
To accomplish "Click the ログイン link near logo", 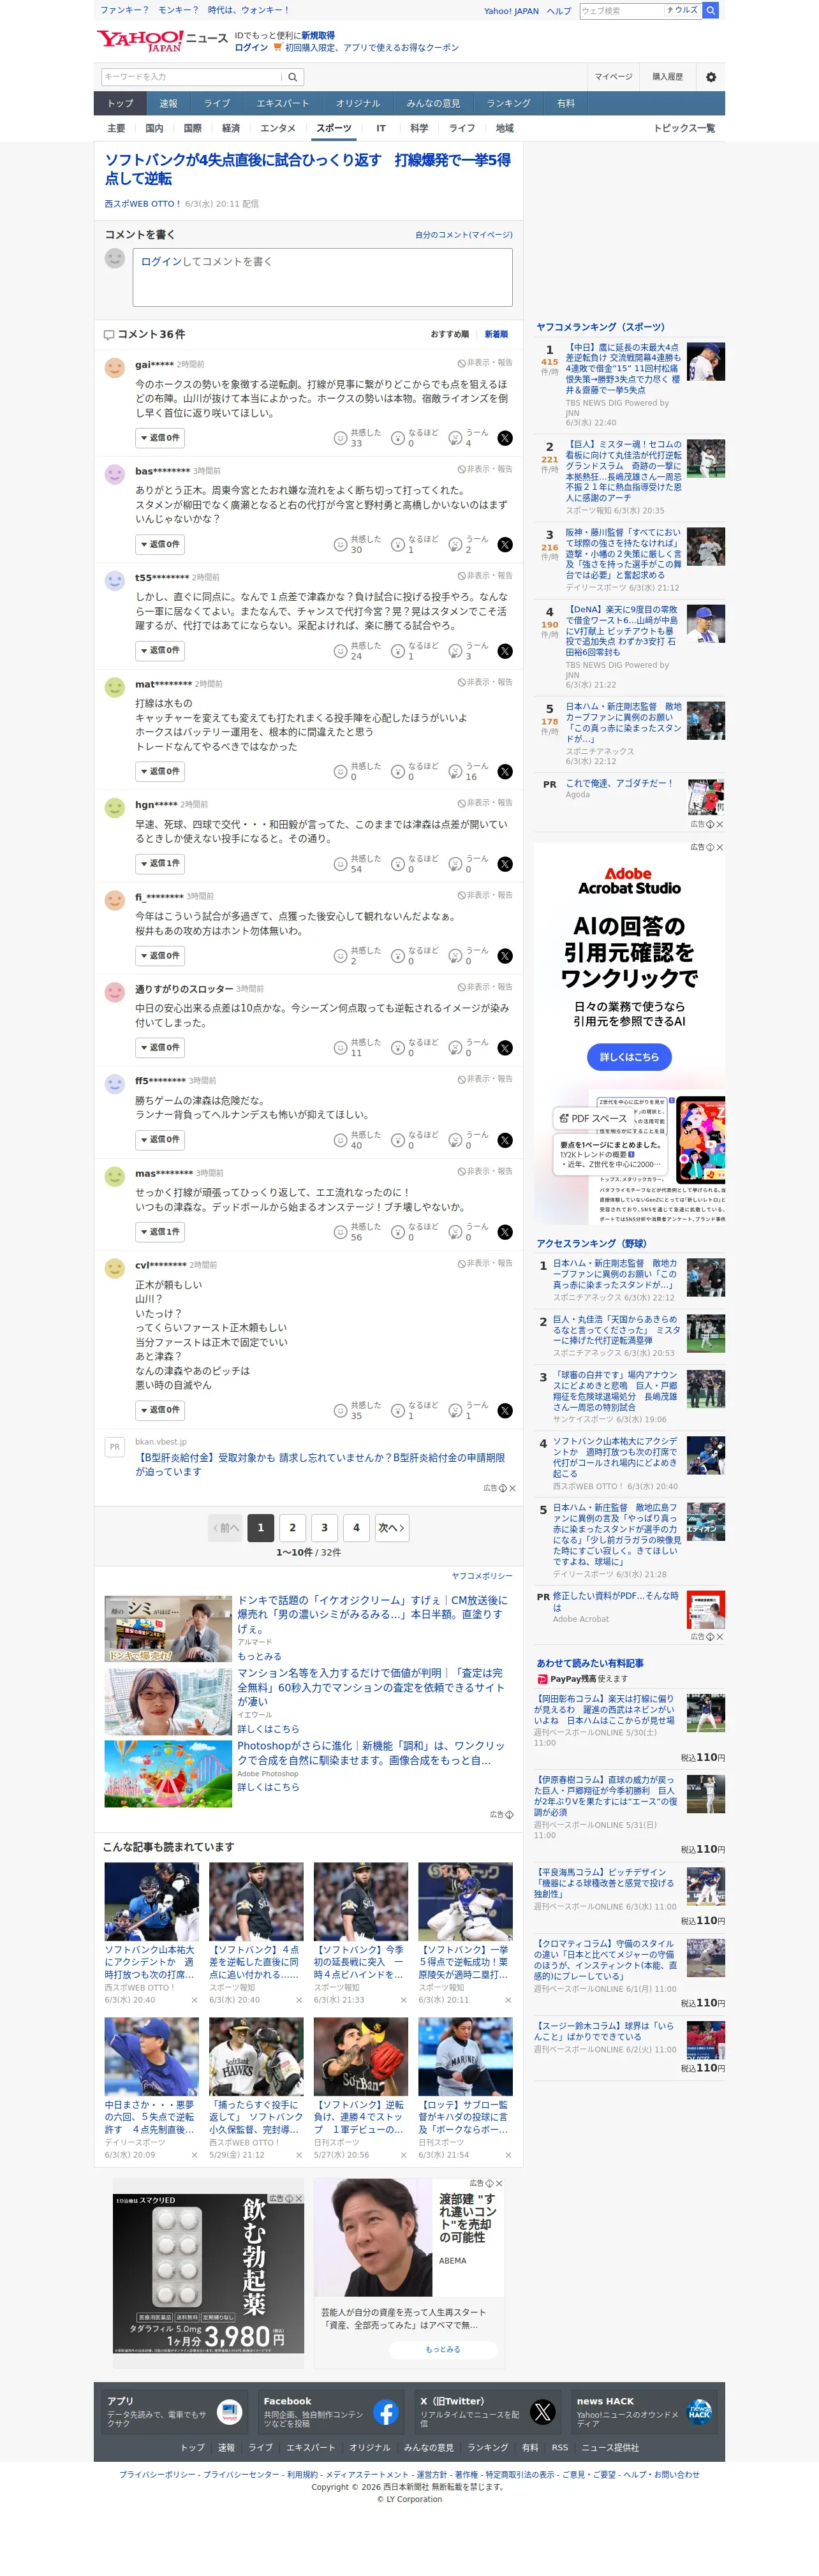I will [x=251, y=48].
